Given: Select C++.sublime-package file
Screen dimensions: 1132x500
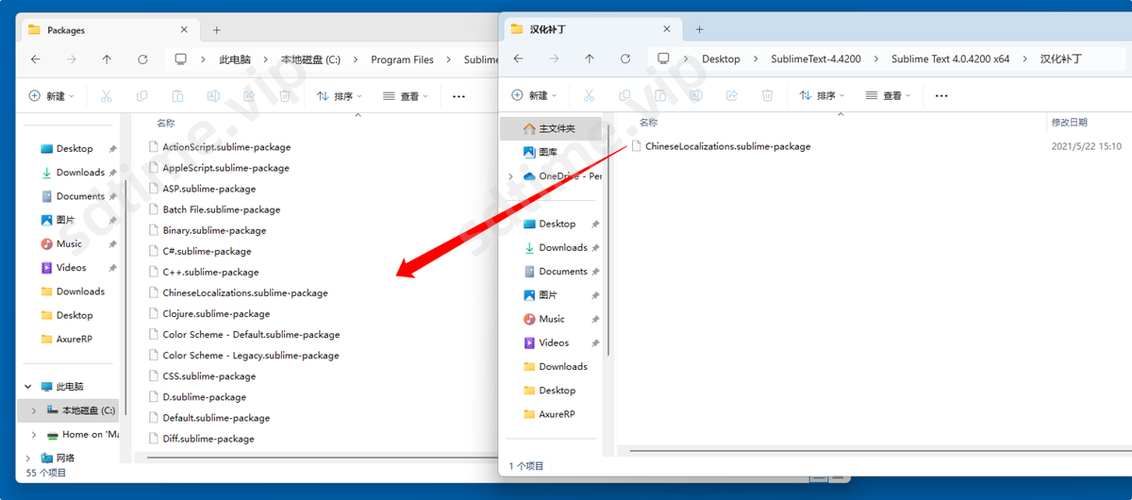Looking at the screenshot, I should coord(211,272).
